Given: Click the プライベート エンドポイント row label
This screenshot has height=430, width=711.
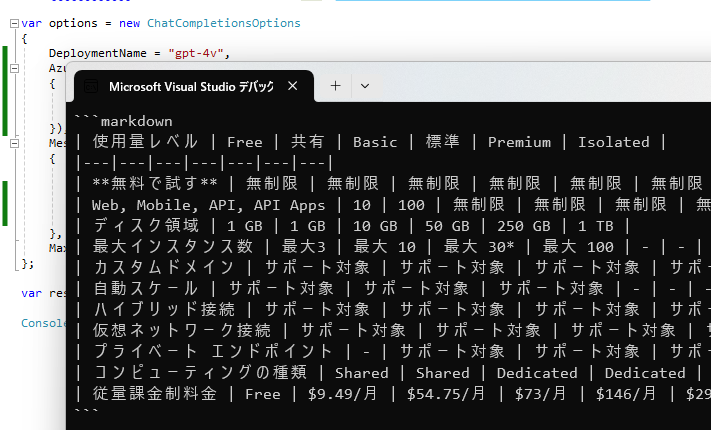Looking at the screenshot, I should [213, 351].
